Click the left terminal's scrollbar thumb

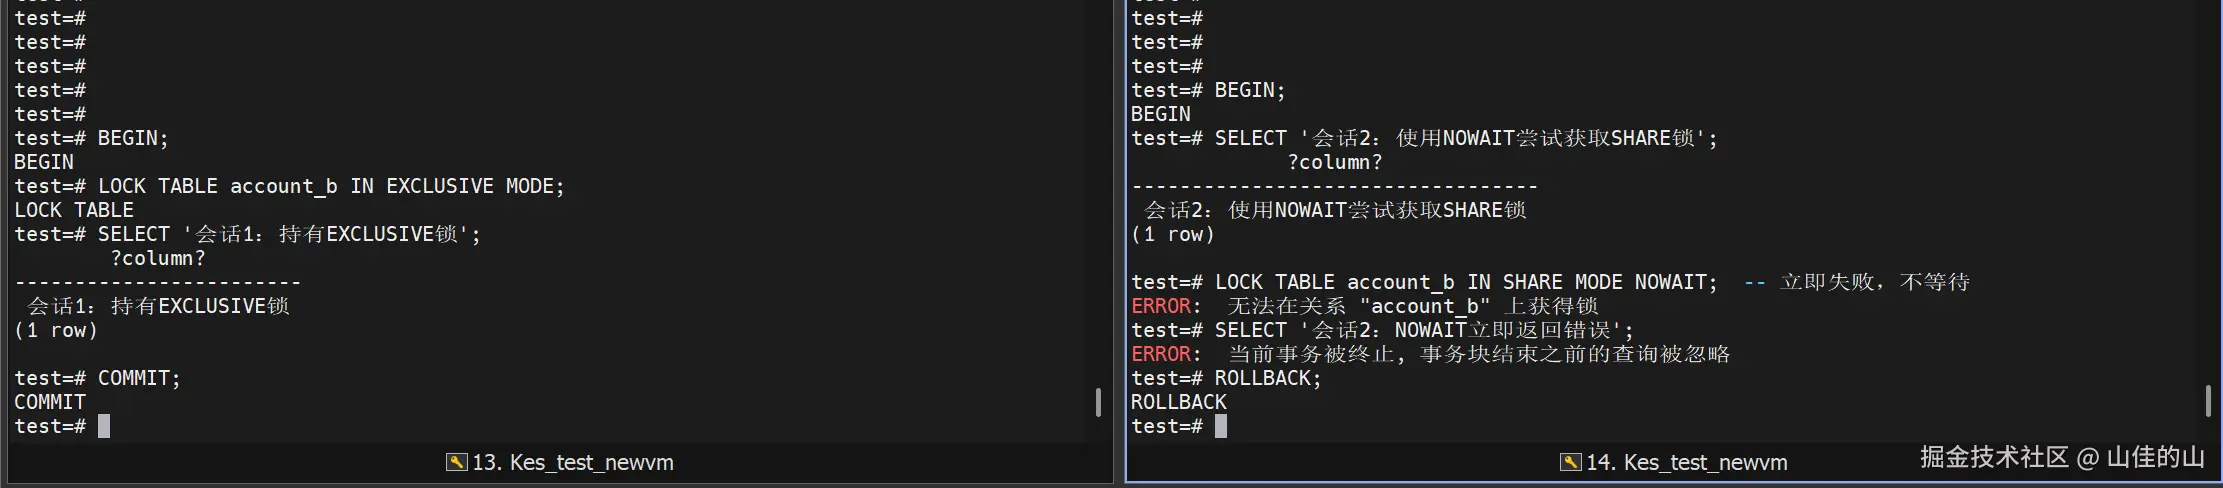[x=1098, y=402]
